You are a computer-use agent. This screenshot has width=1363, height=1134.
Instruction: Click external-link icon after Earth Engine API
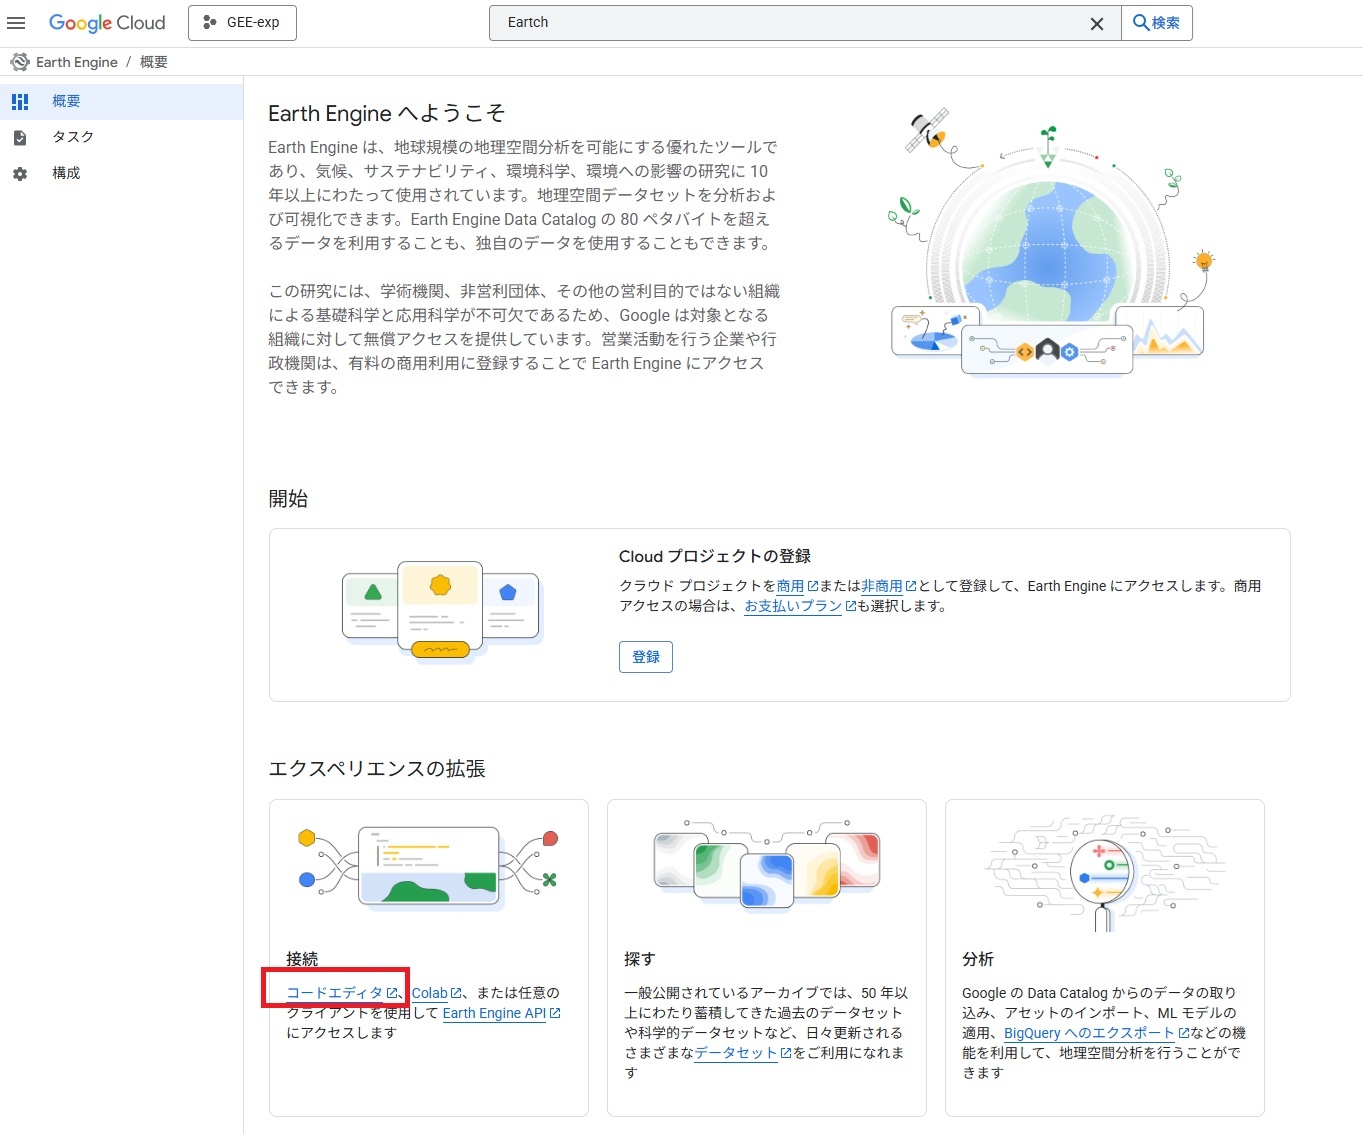[x=555, y=1013]
